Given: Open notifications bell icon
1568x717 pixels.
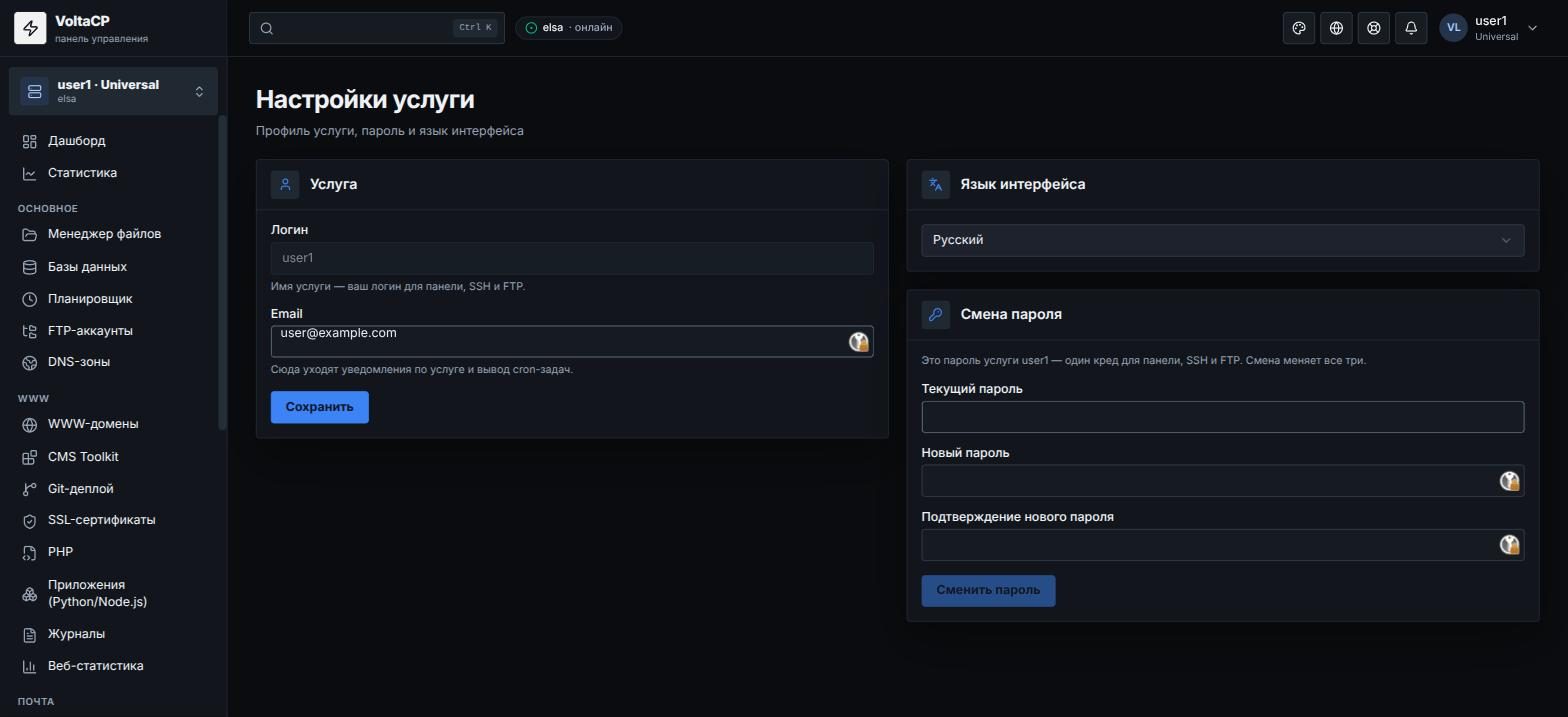Looking at the screenshot, I should 1411,28.
